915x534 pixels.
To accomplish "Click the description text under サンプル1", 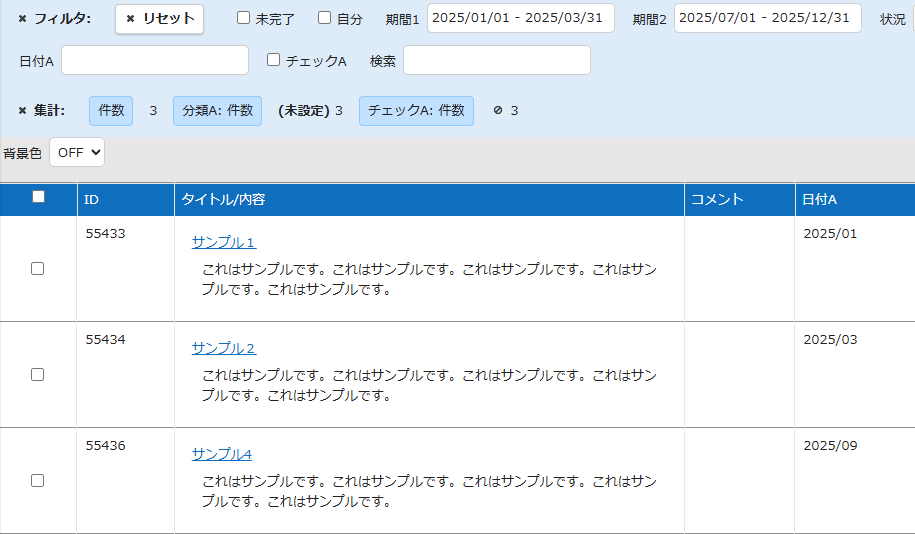I will 429,279.
